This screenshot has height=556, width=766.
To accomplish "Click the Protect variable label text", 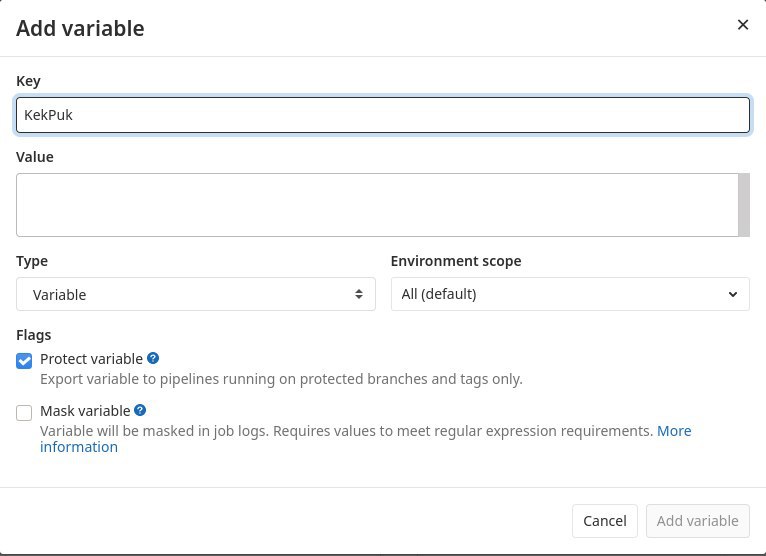I will (x=91, y=359).
